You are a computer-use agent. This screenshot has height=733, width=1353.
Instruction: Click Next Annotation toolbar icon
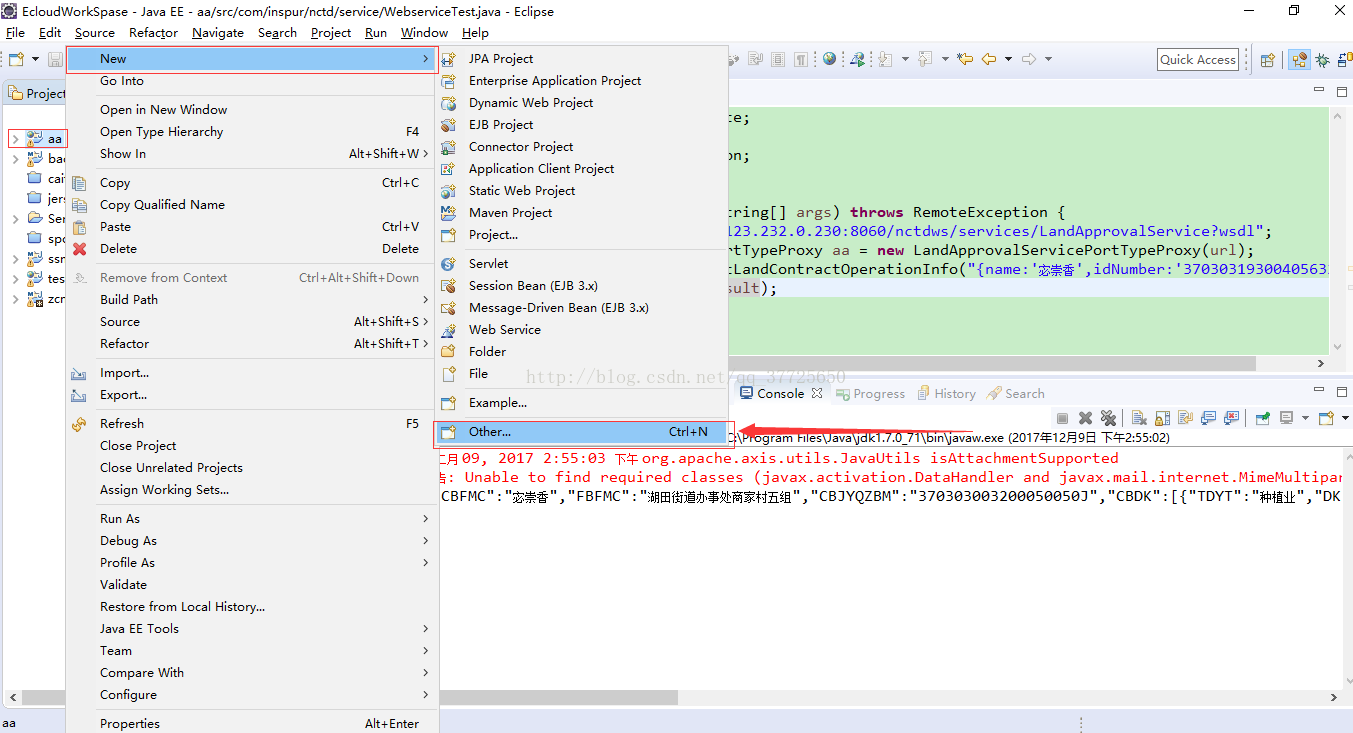(x=885, y=59)
